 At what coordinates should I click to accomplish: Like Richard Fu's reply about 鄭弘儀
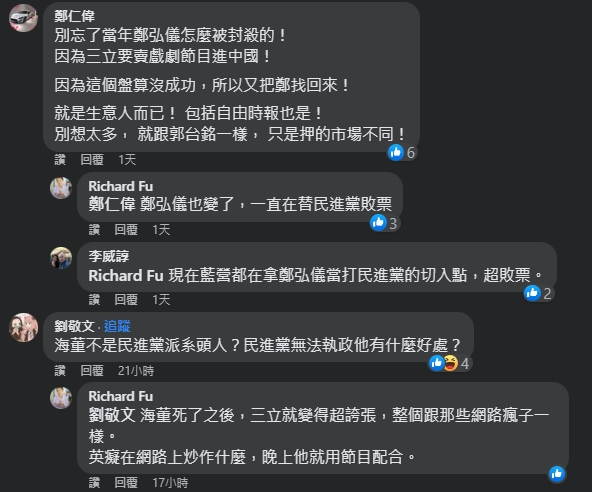click(x=94, y=229)
